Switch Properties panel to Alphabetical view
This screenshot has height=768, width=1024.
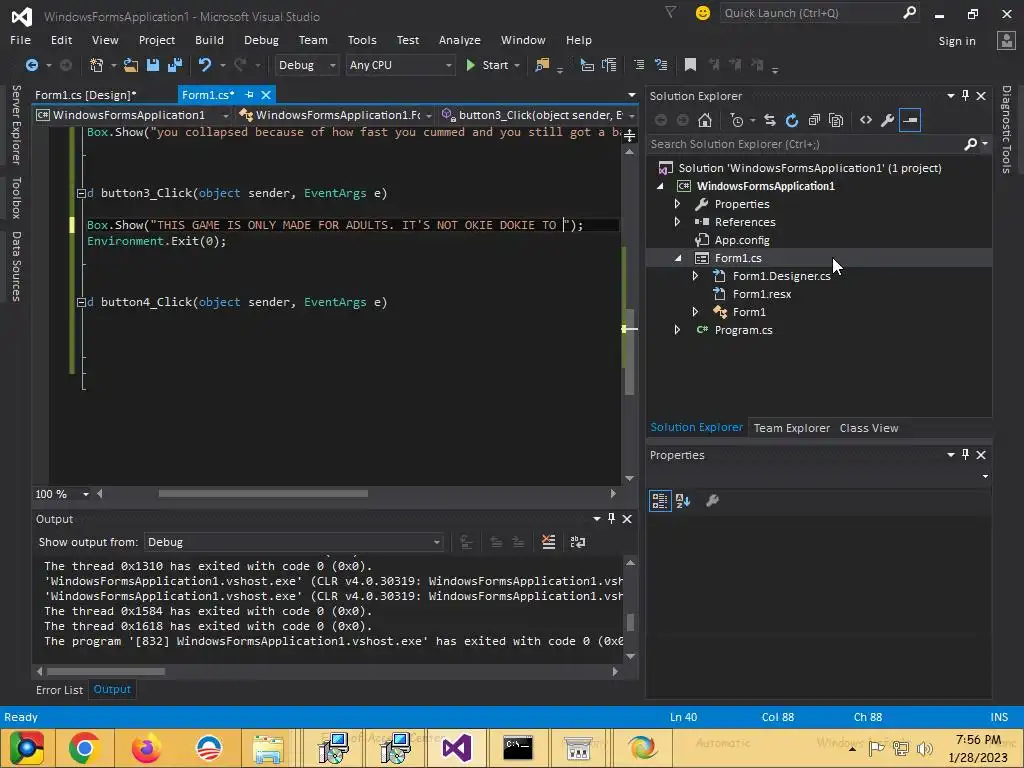[x=683, y=501]
